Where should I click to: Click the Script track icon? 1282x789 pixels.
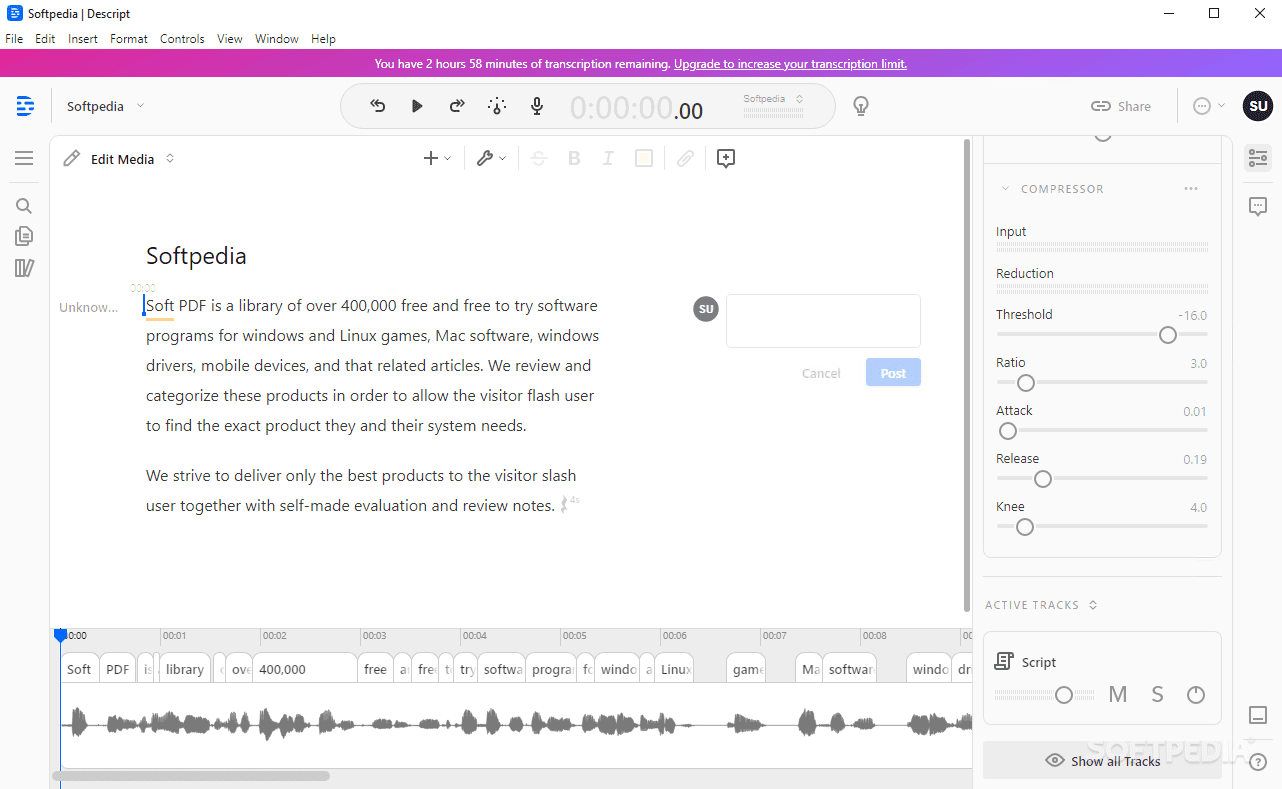[x=1004, y=662]
